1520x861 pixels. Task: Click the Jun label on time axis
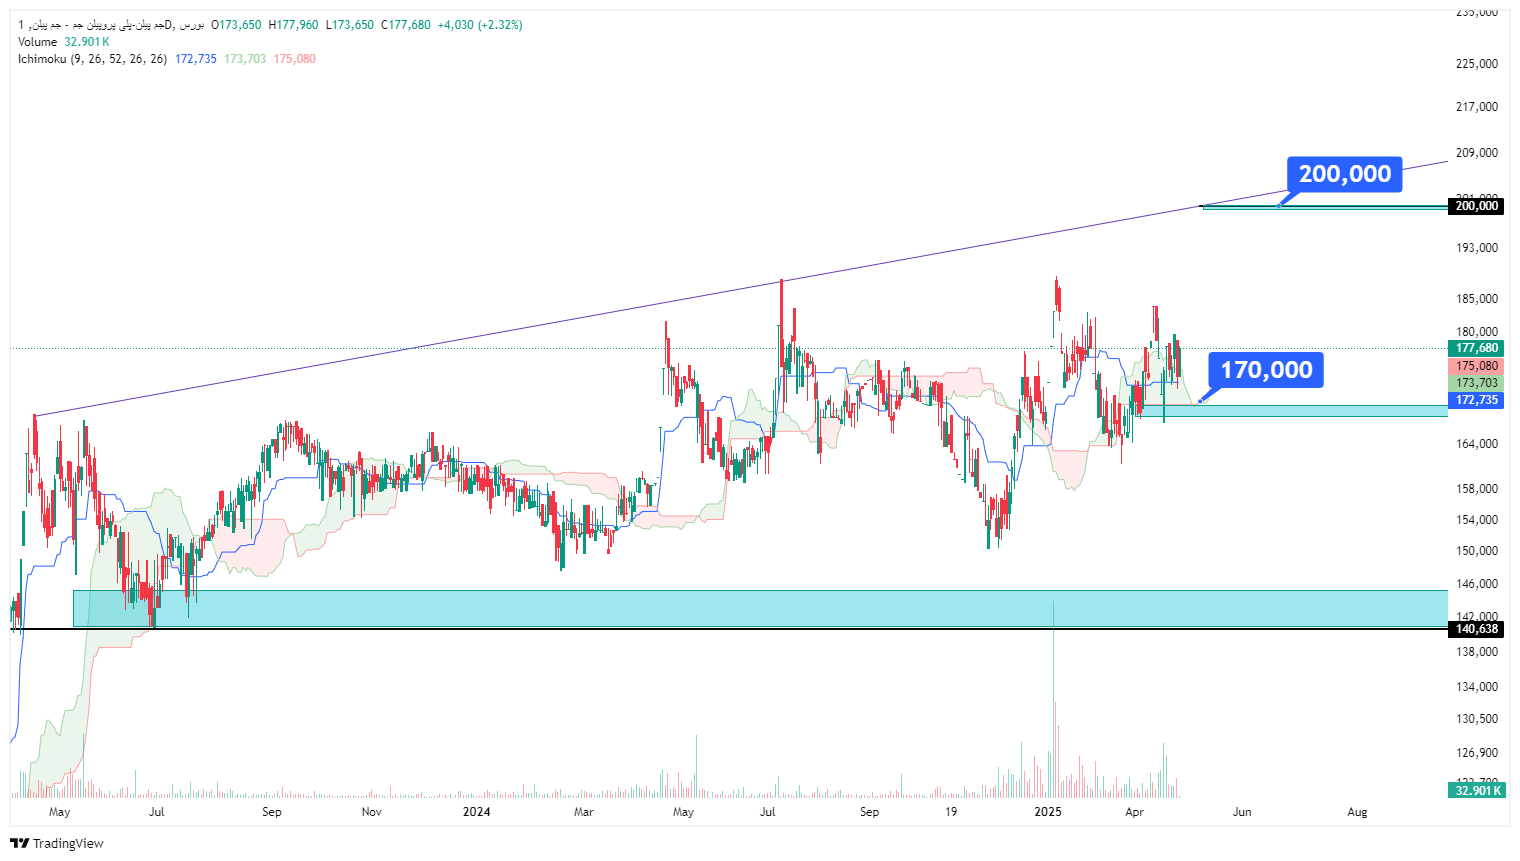click(1242, 812)
